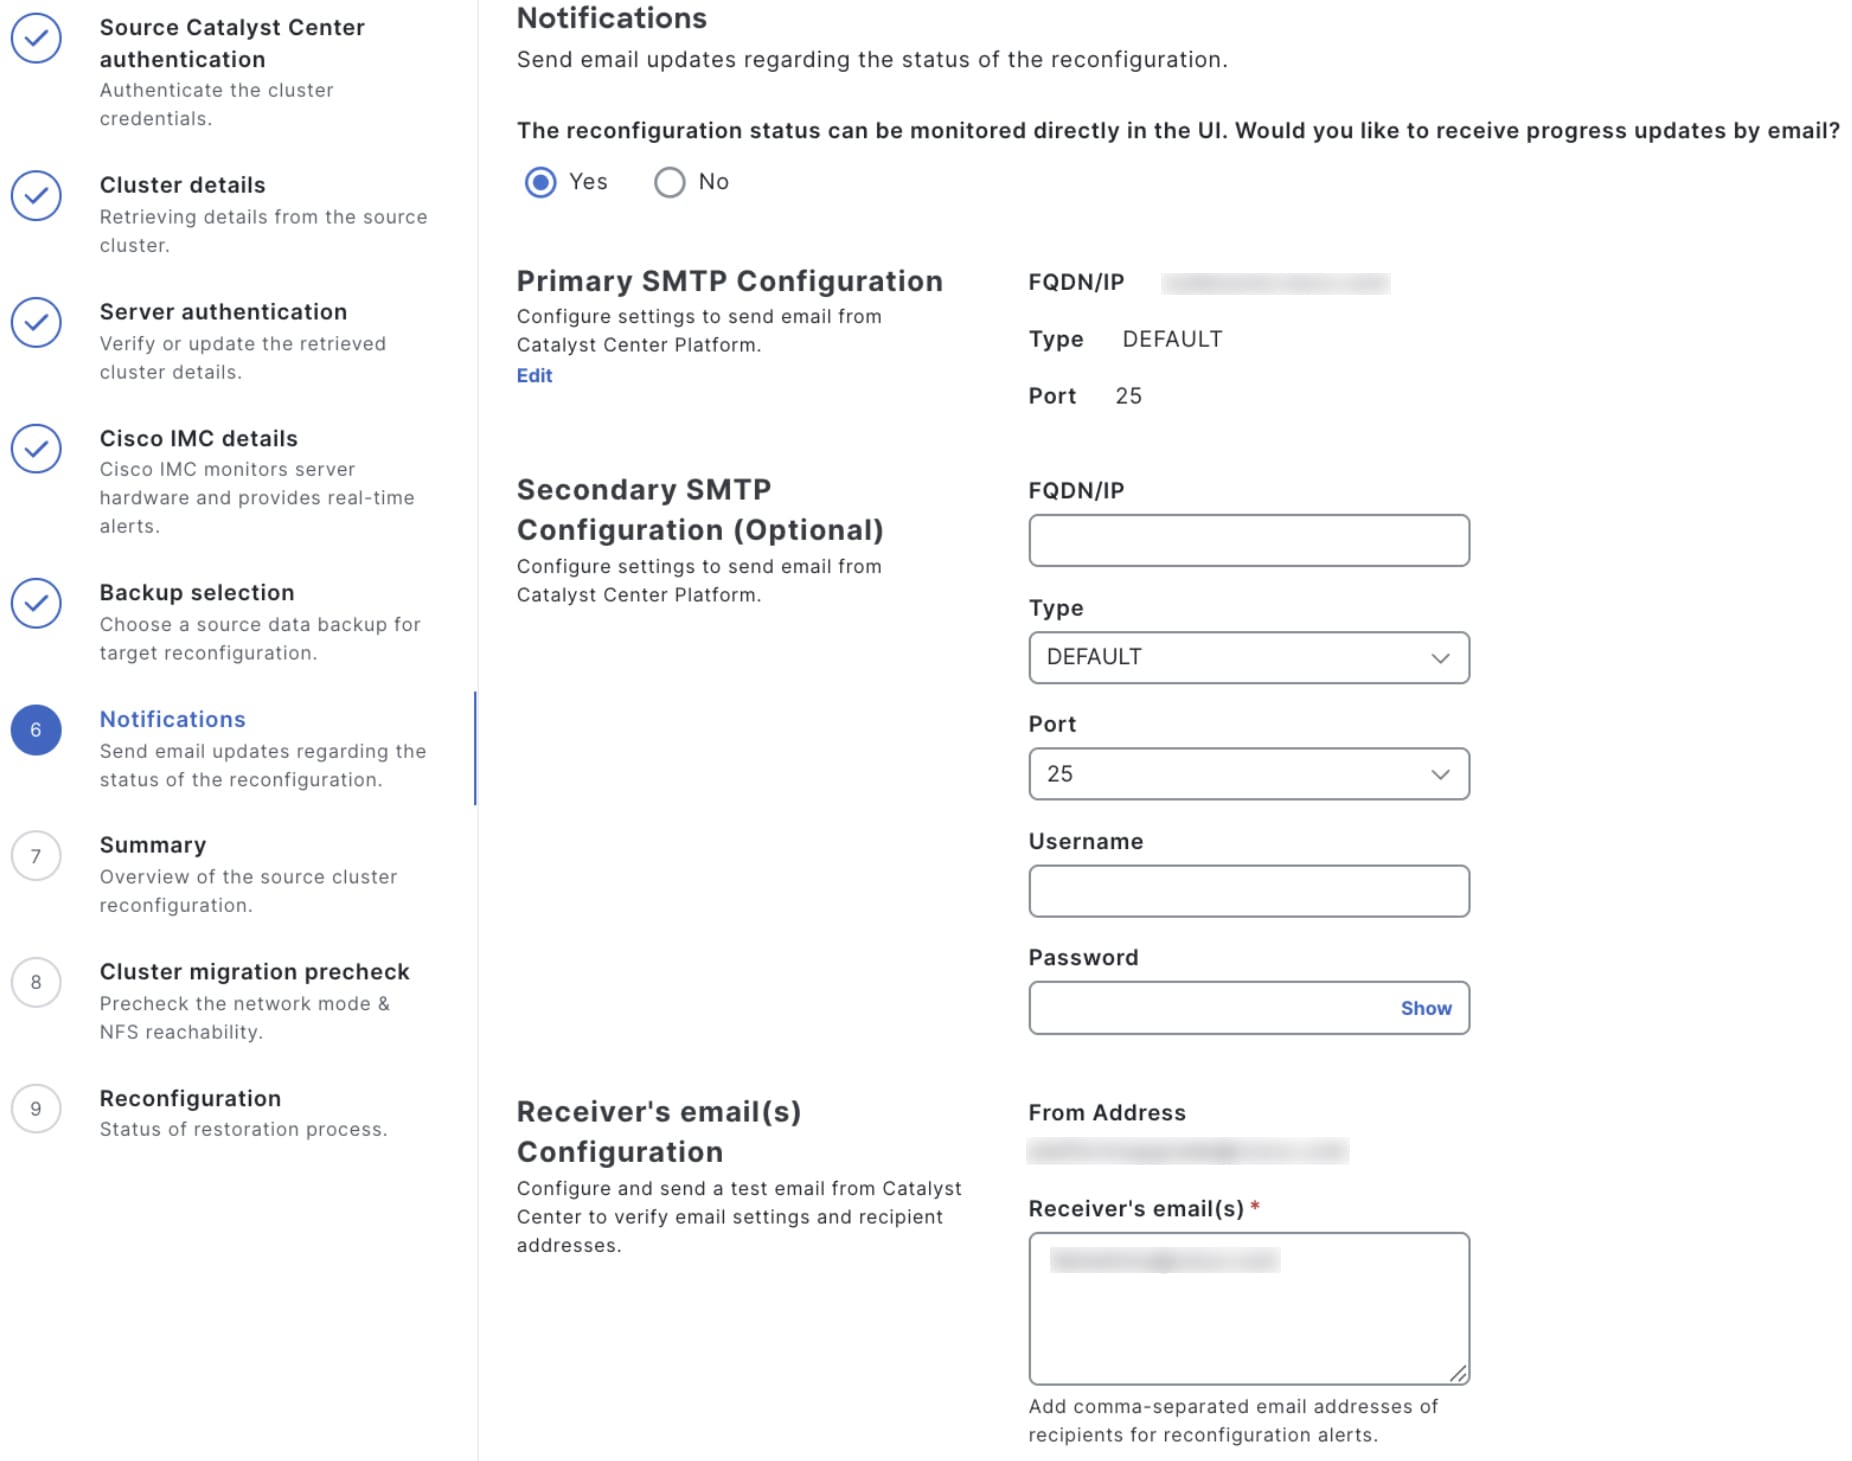The image size is (1852, 1461).
Task: Click the Receiver's email(s) Configuration heading
Action: coord(659,1131)
